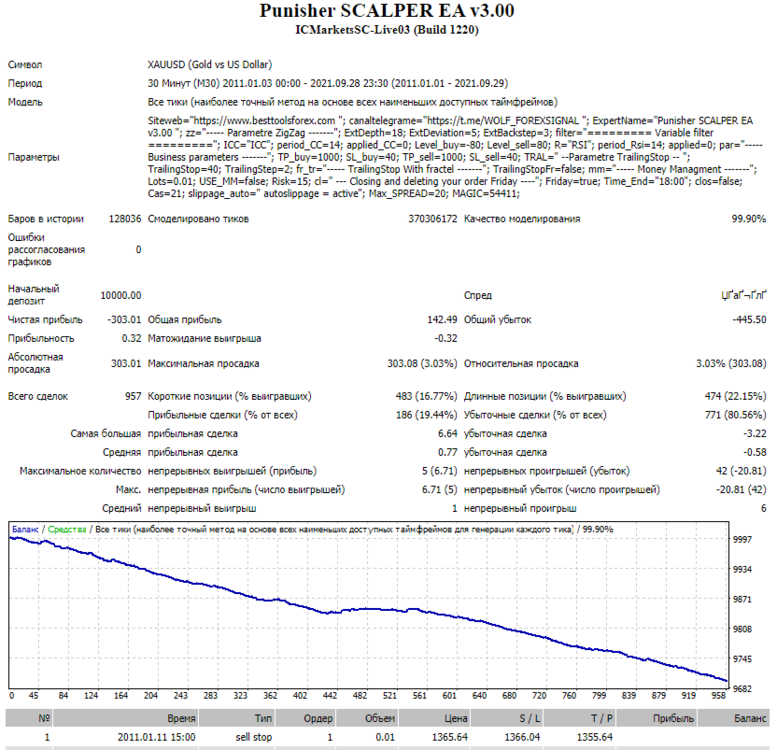This screenshot has width=777, height=750.
Task: Click the T / P column header
Action: point(580,718)
